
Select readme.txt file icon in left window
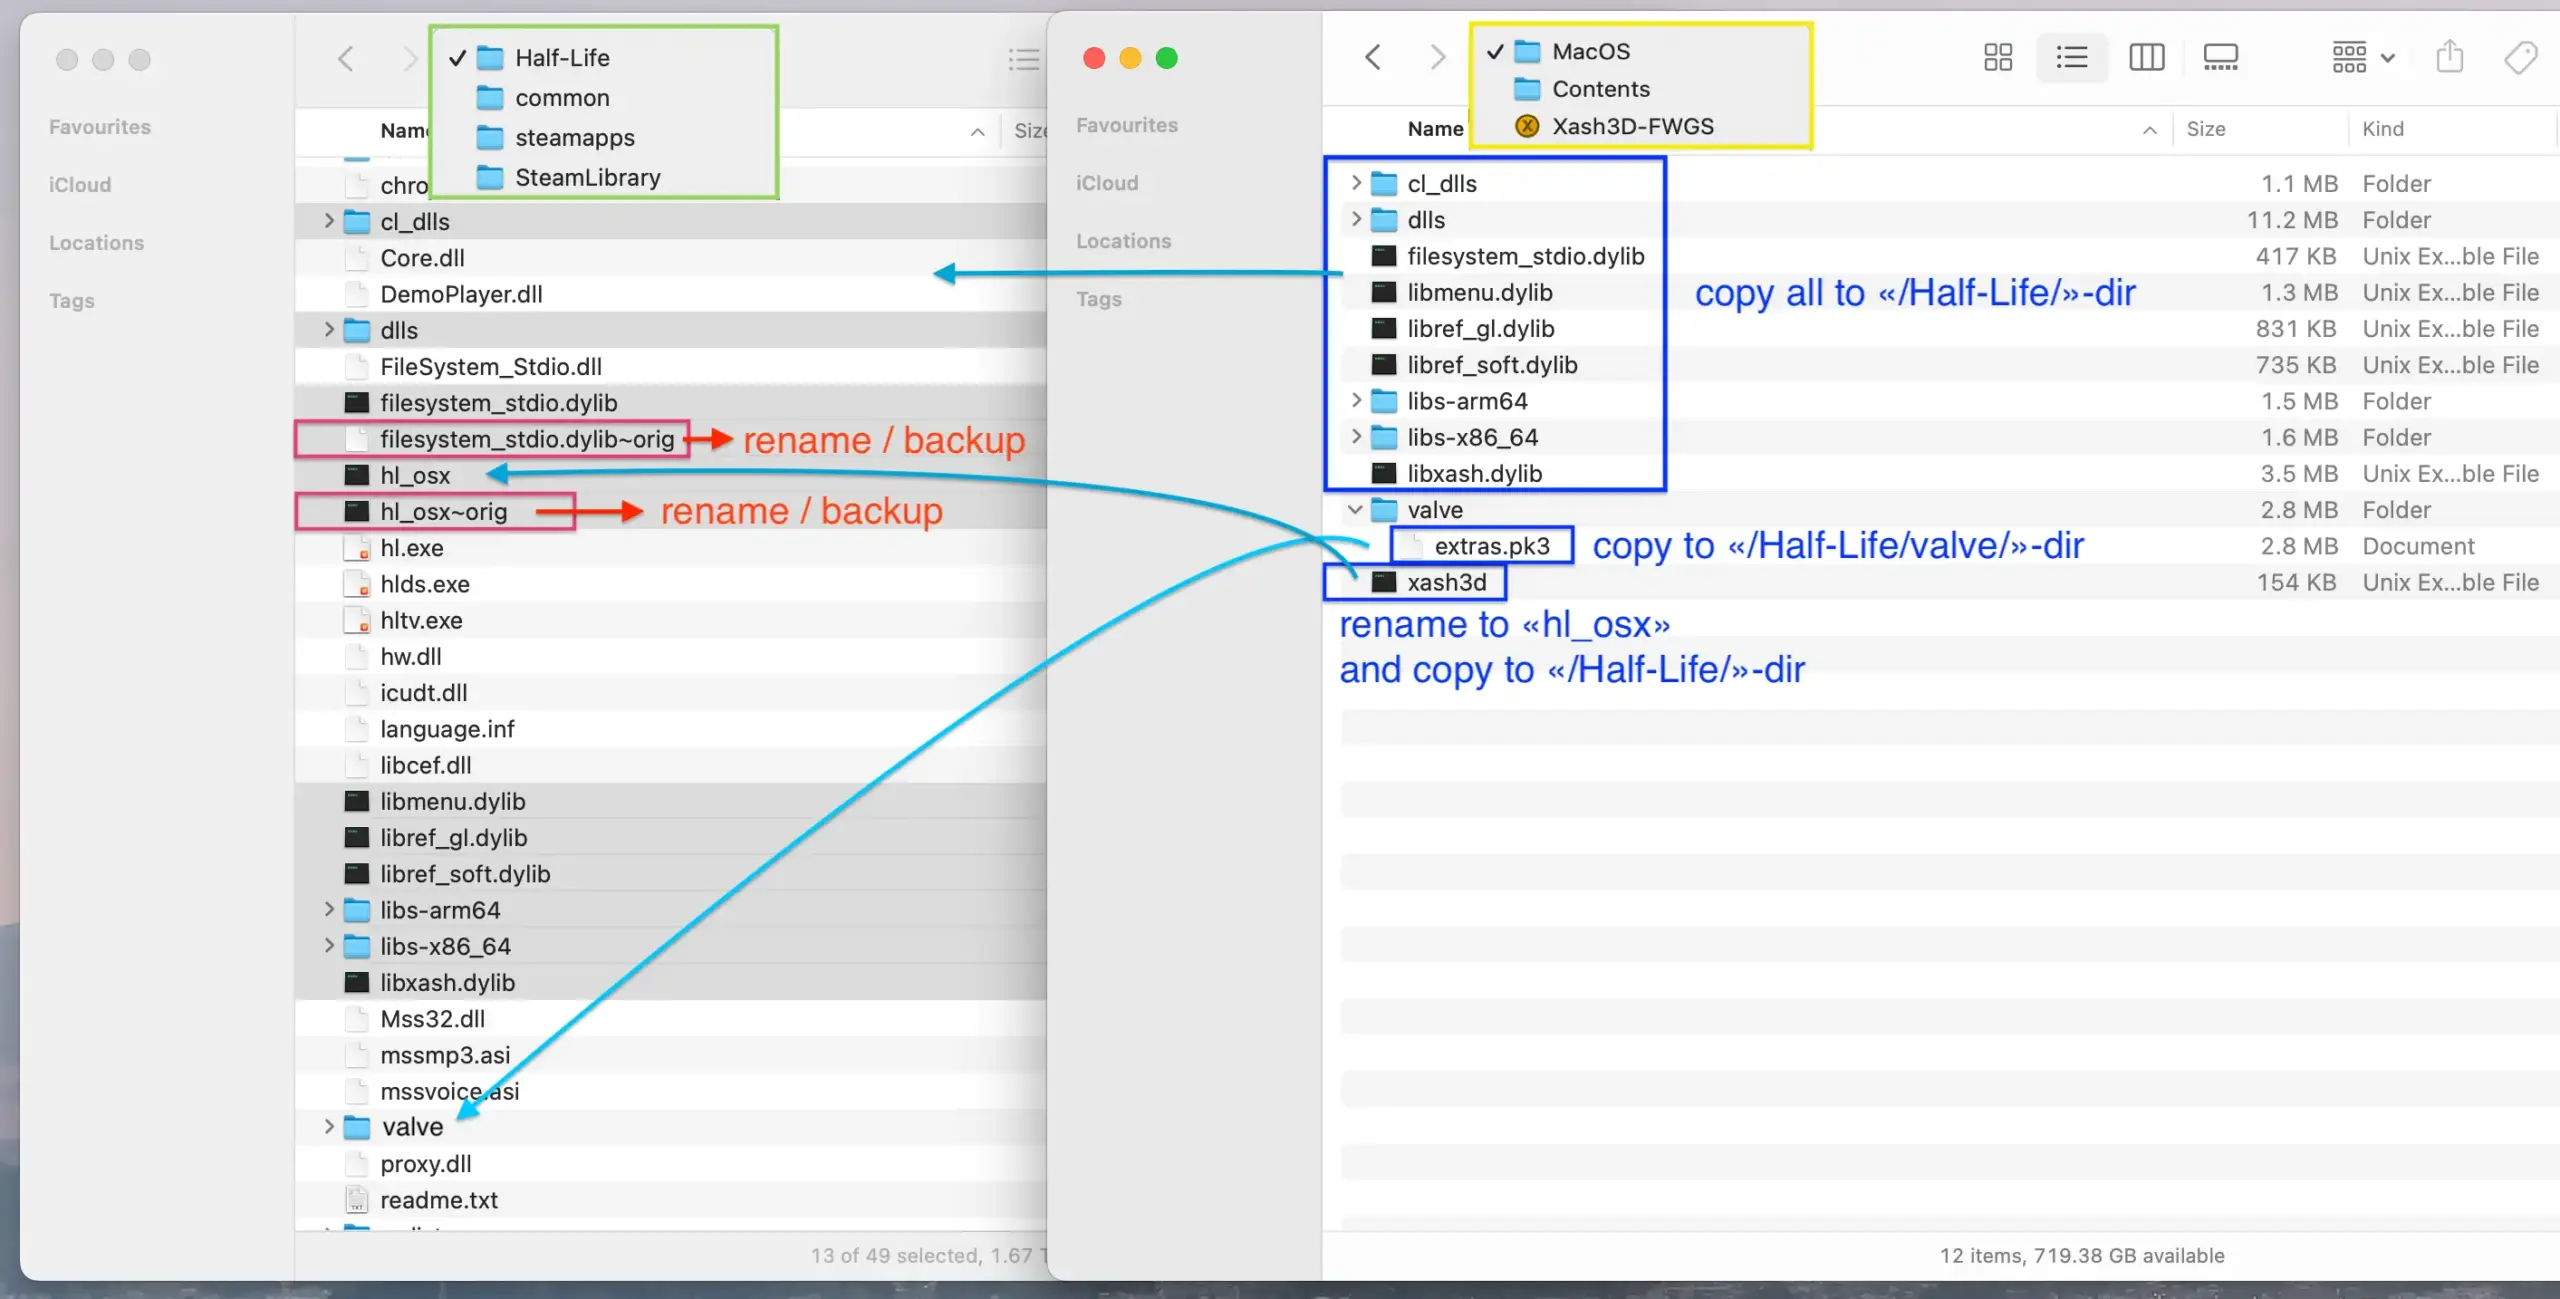click(356, 1200)
